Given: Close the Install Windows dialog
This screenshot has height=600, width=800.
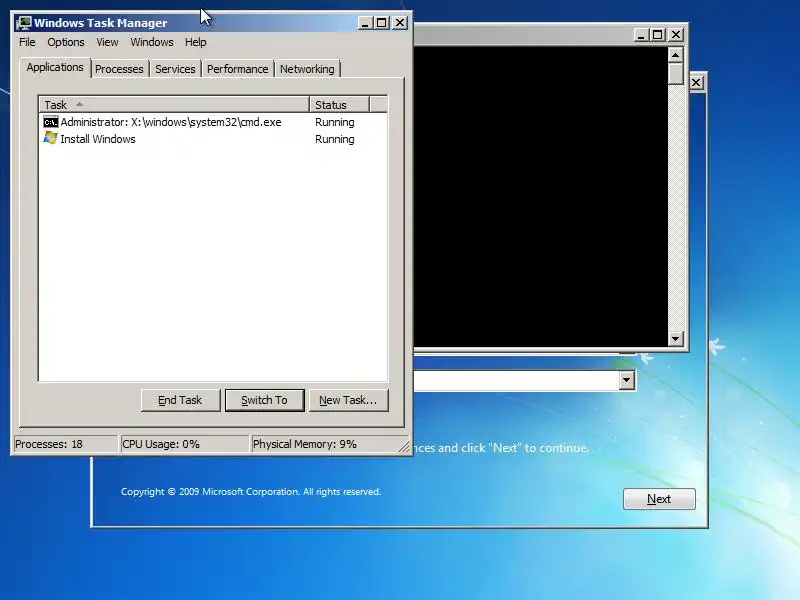Looking at the screenshot, I should coord(696,83).
